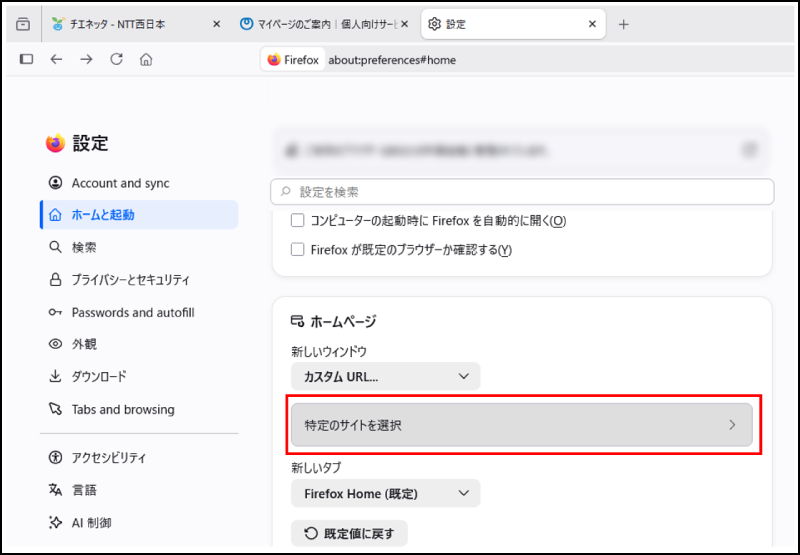Open 検索 settings category
The width and height of the screenshot is (800, 555).
pos(139,247)
